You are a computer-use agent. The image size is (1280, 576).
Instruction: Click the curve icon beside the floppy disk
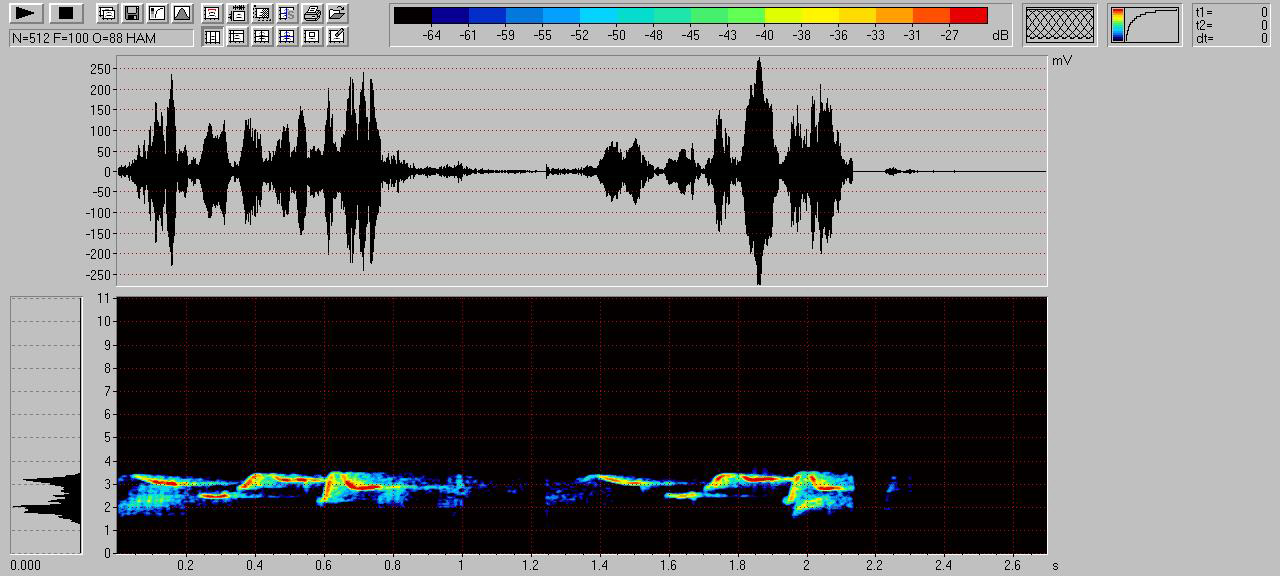click(157, 14)
